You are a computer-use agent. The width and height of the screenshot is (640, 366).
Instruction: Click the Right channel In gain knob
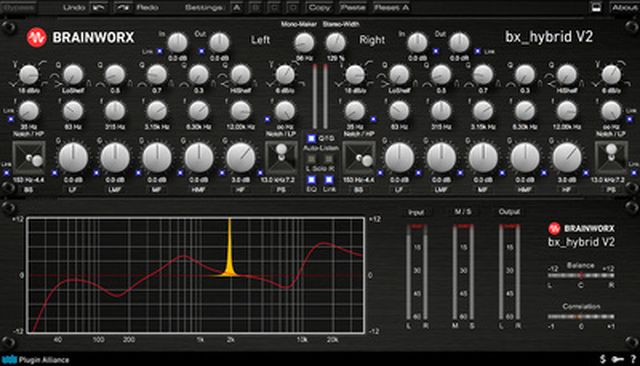coord(418,42)
